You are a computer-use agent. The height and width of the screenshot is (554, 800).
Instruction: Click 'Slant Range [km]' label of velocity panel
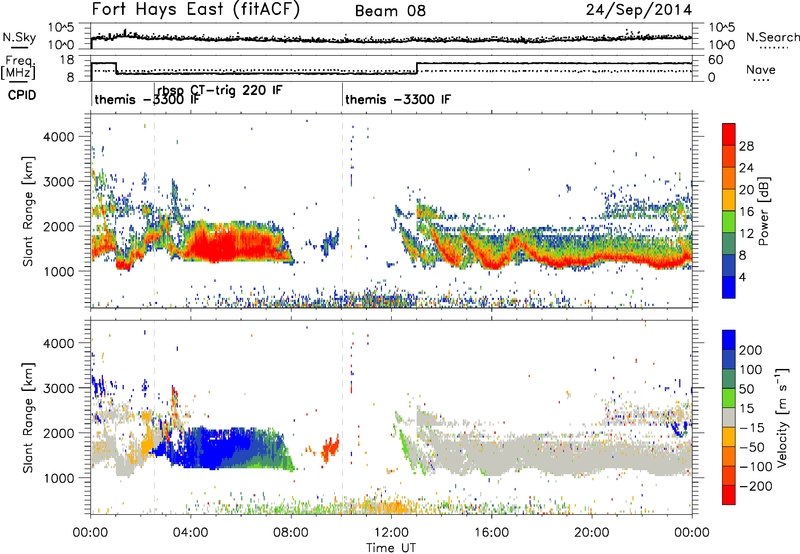point(28,418)
